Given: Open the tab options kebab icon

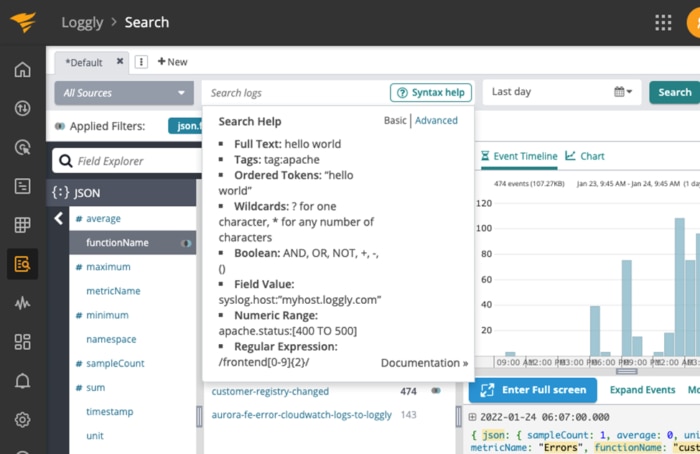Looking at the screenshot, I should pos(141,62).
